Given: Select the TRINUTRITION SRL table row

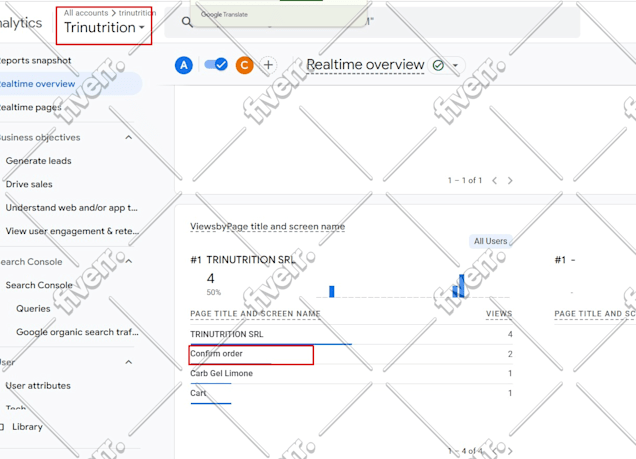Looking at the screenshot, I should coord(351,334).
